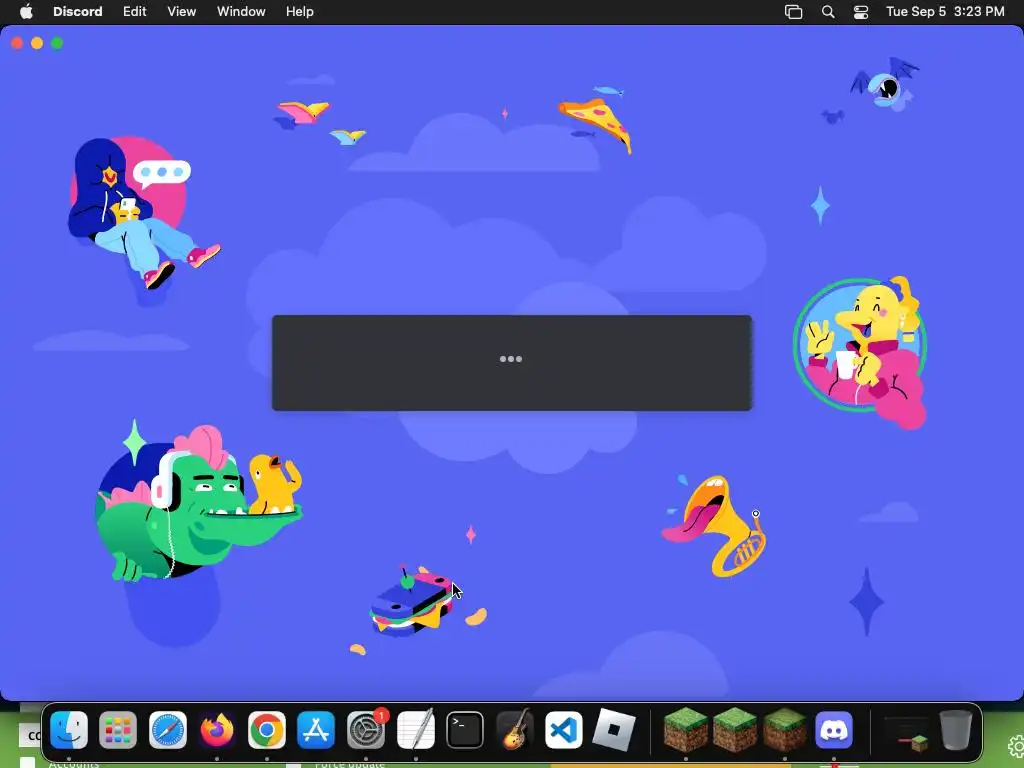
Task: Launch Roblox from the dock
Action: (x=613, y=729)
